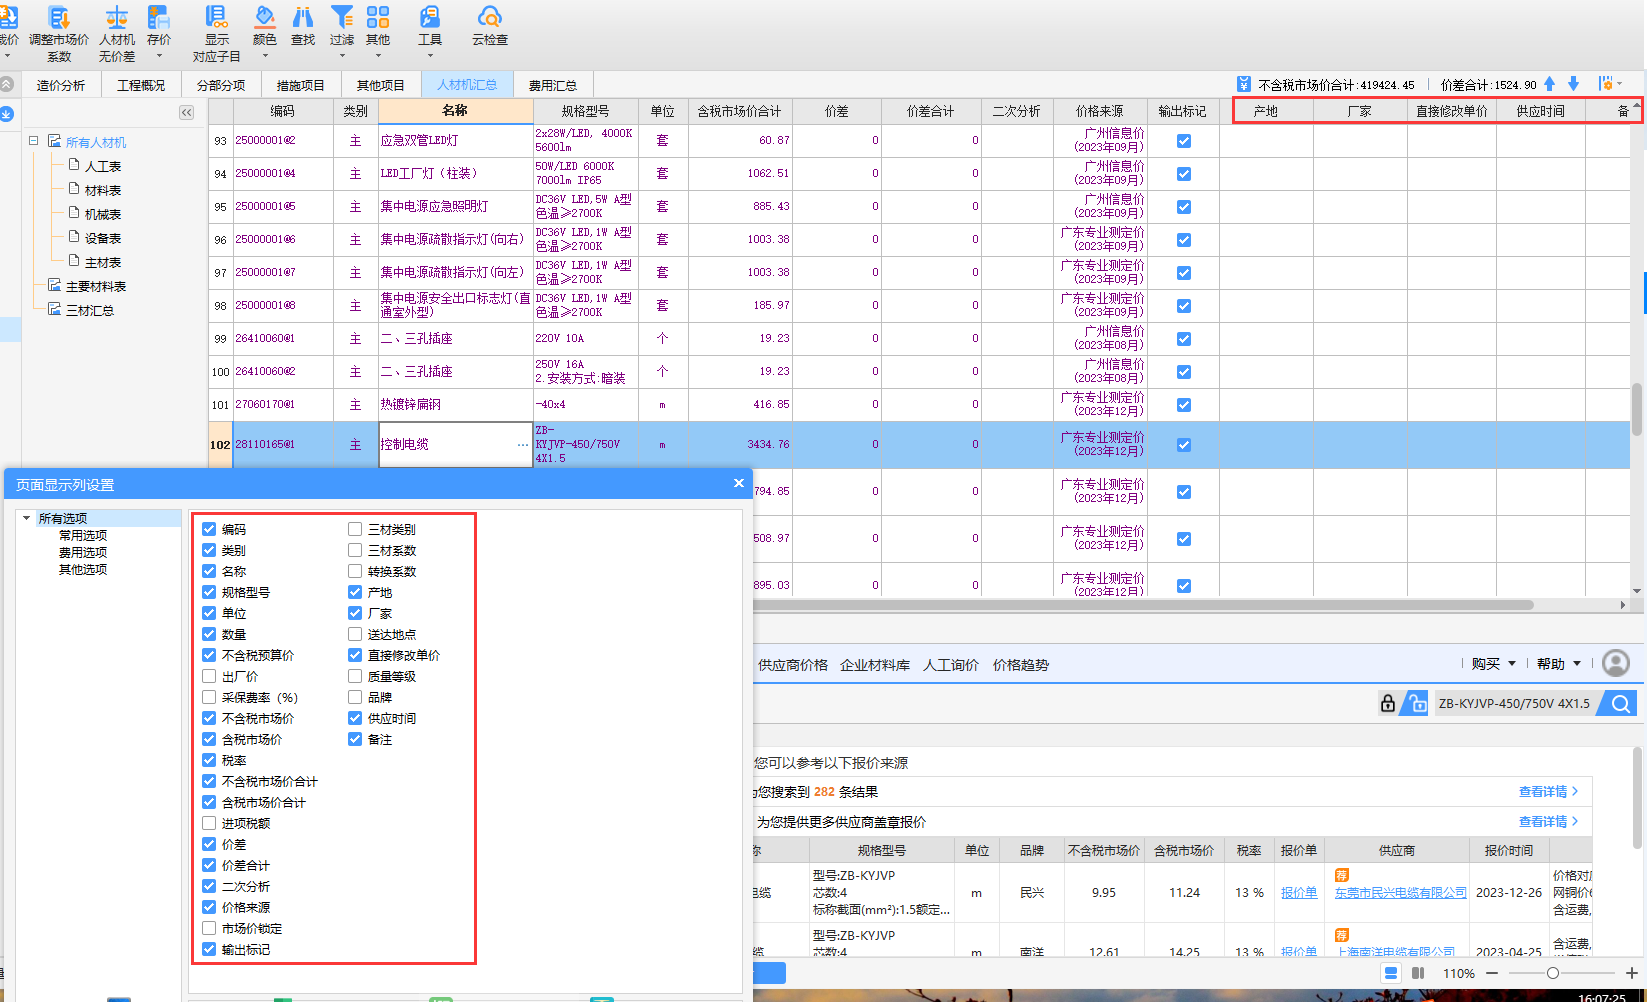Viewport: 1647px width, 1002px height.
Task: Toggle the 直接修改单价 checkbox
Action: click(355, 655)
